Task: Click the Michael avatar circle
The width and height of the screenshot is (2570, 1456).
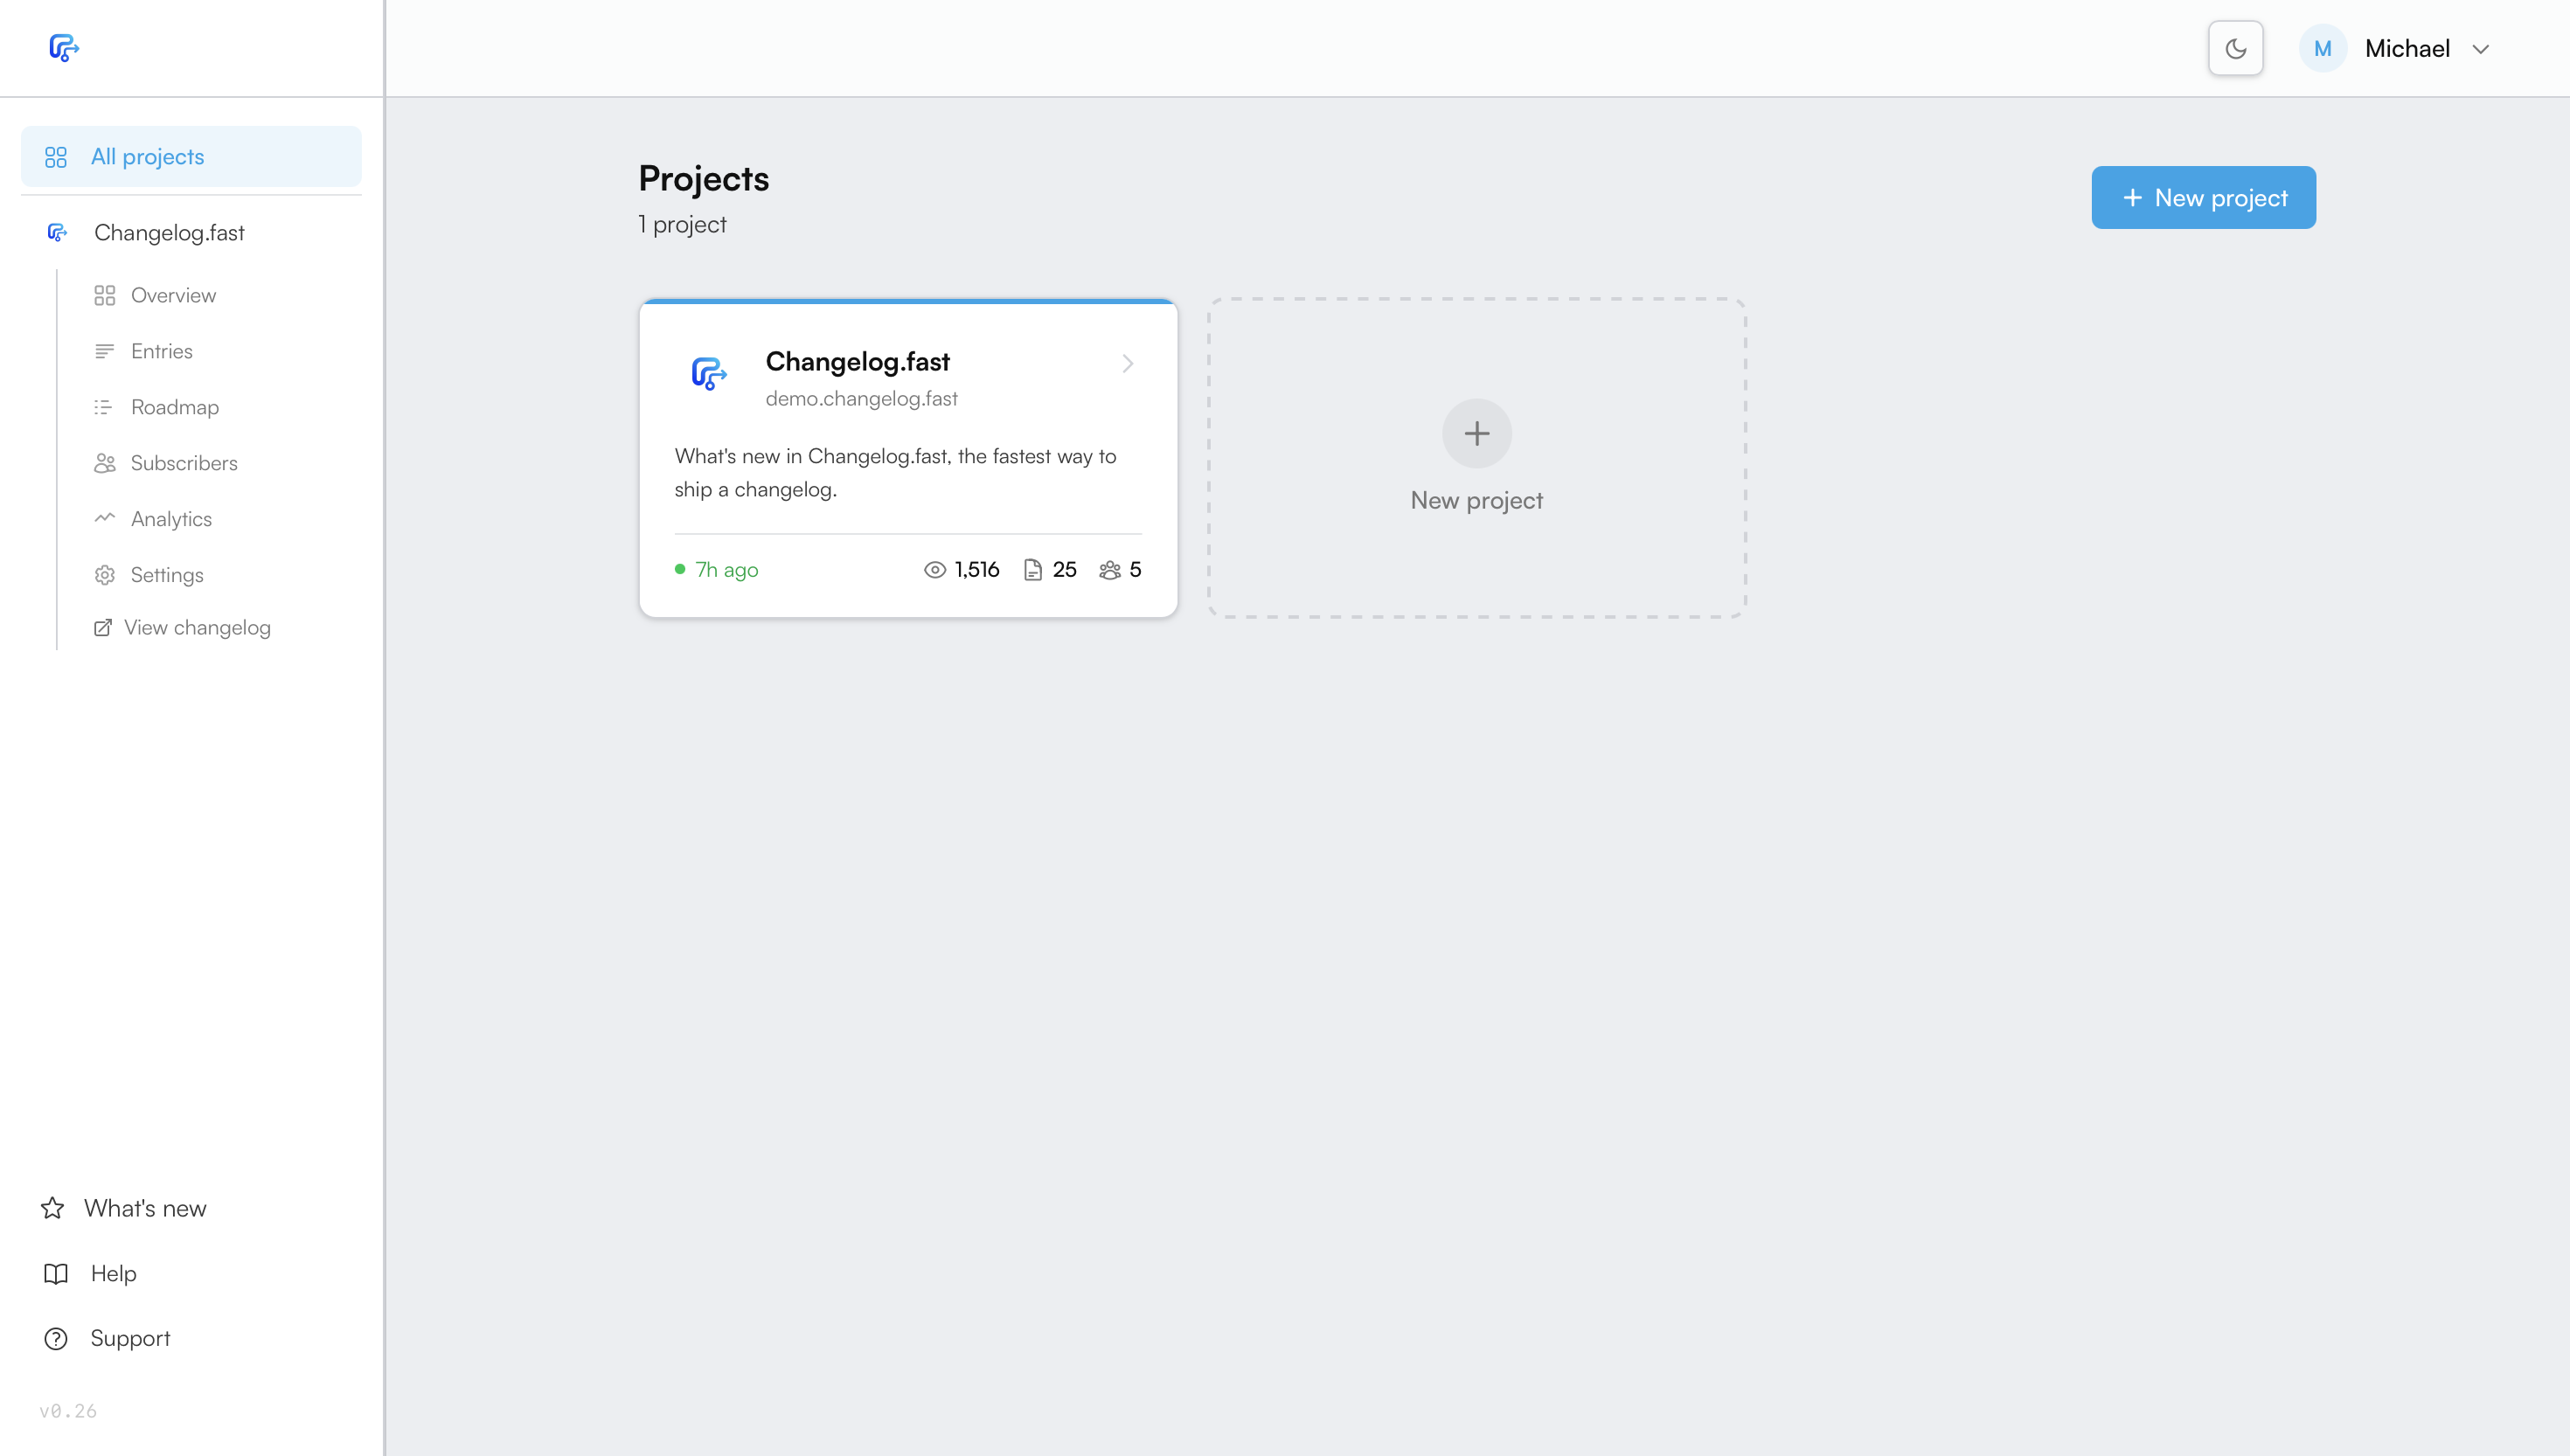Action: click(2322, 48)
